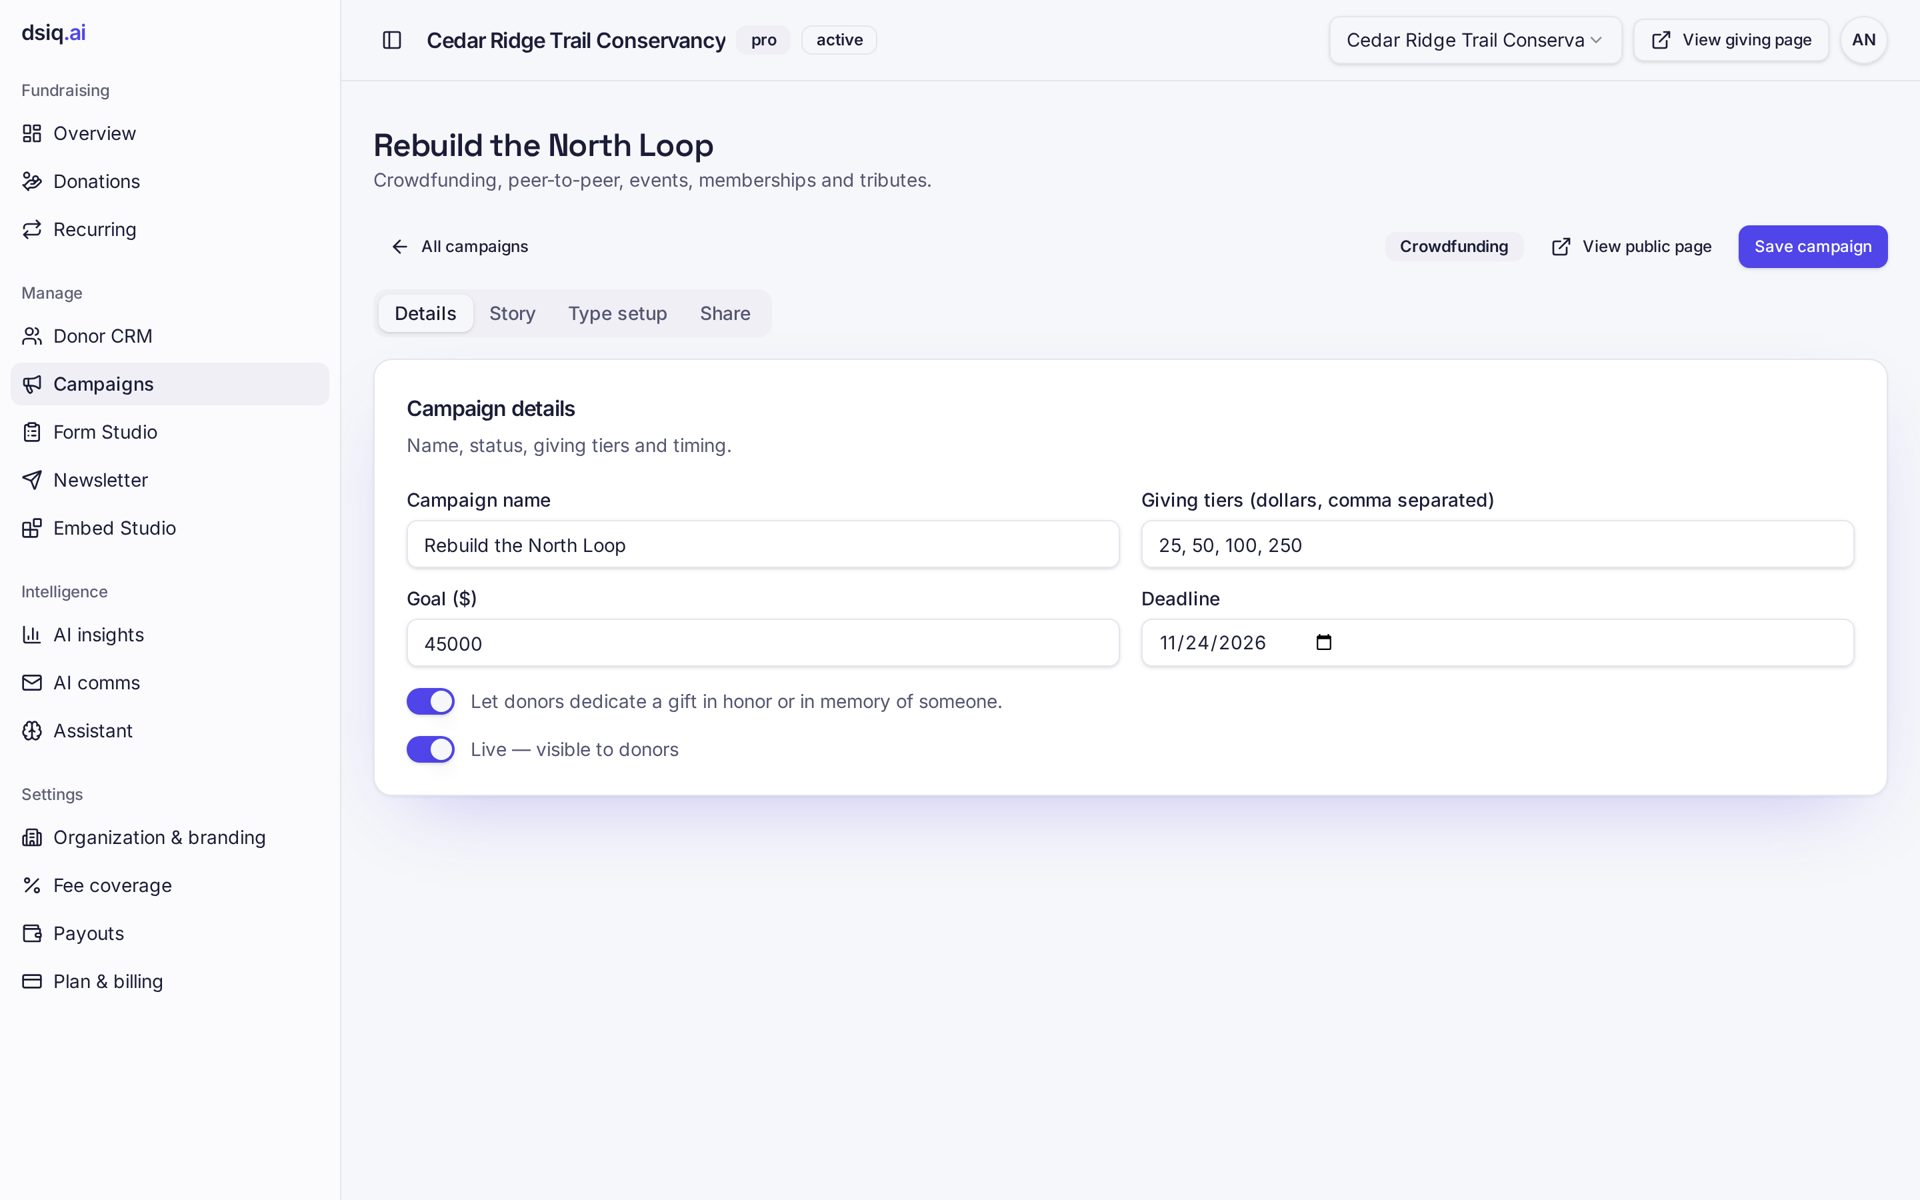Image resolution: width=1920 pixels, height=1200 pixels.
Task: Click the 'pro' plan badge
Action: (763, 40)
